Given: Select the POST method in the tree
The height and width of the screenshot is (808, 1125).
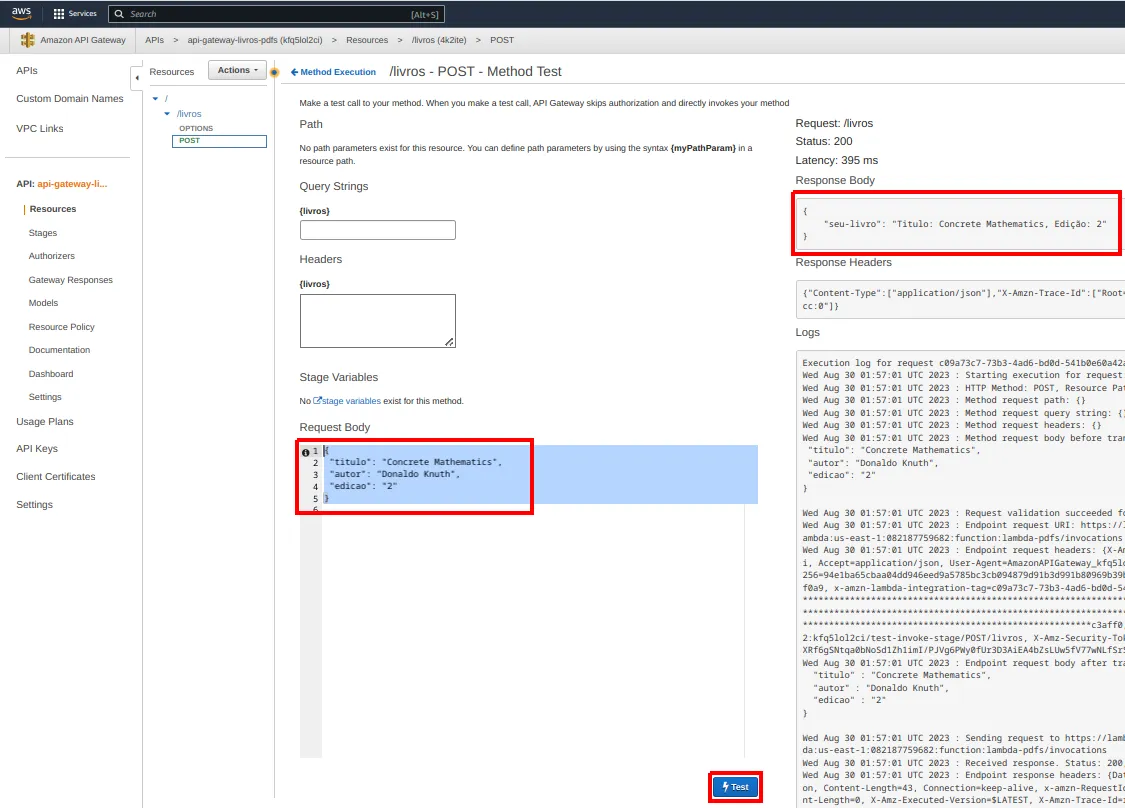Looking at the screenshot, I should tap(219, 141).
